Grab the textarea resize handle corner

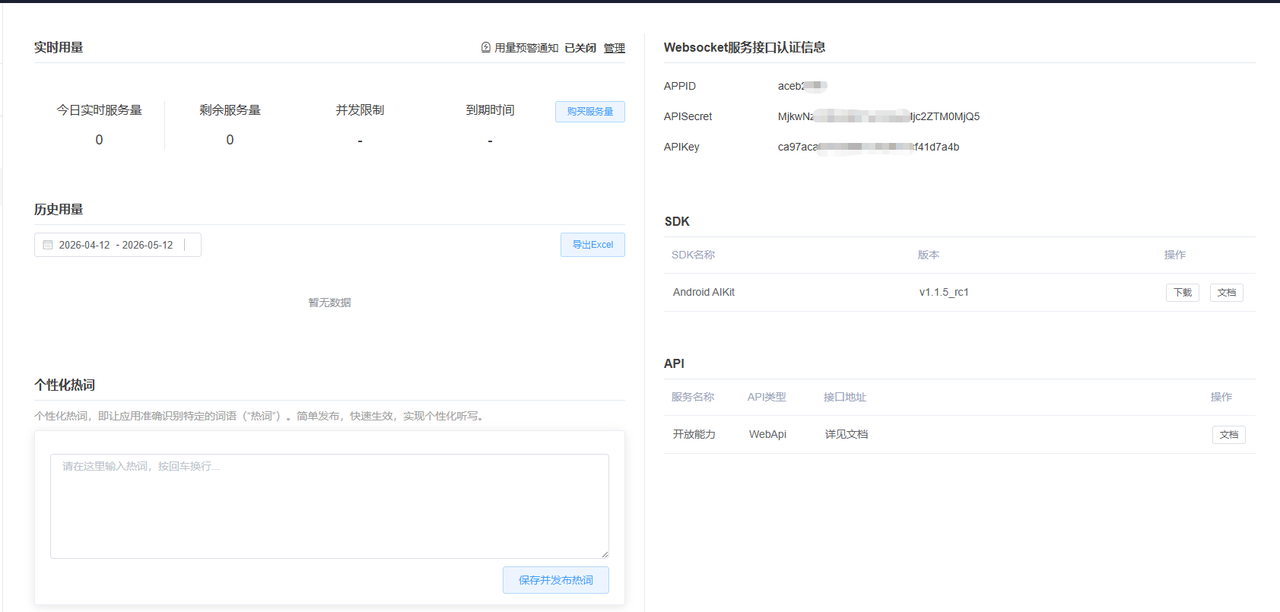point(604,554)
